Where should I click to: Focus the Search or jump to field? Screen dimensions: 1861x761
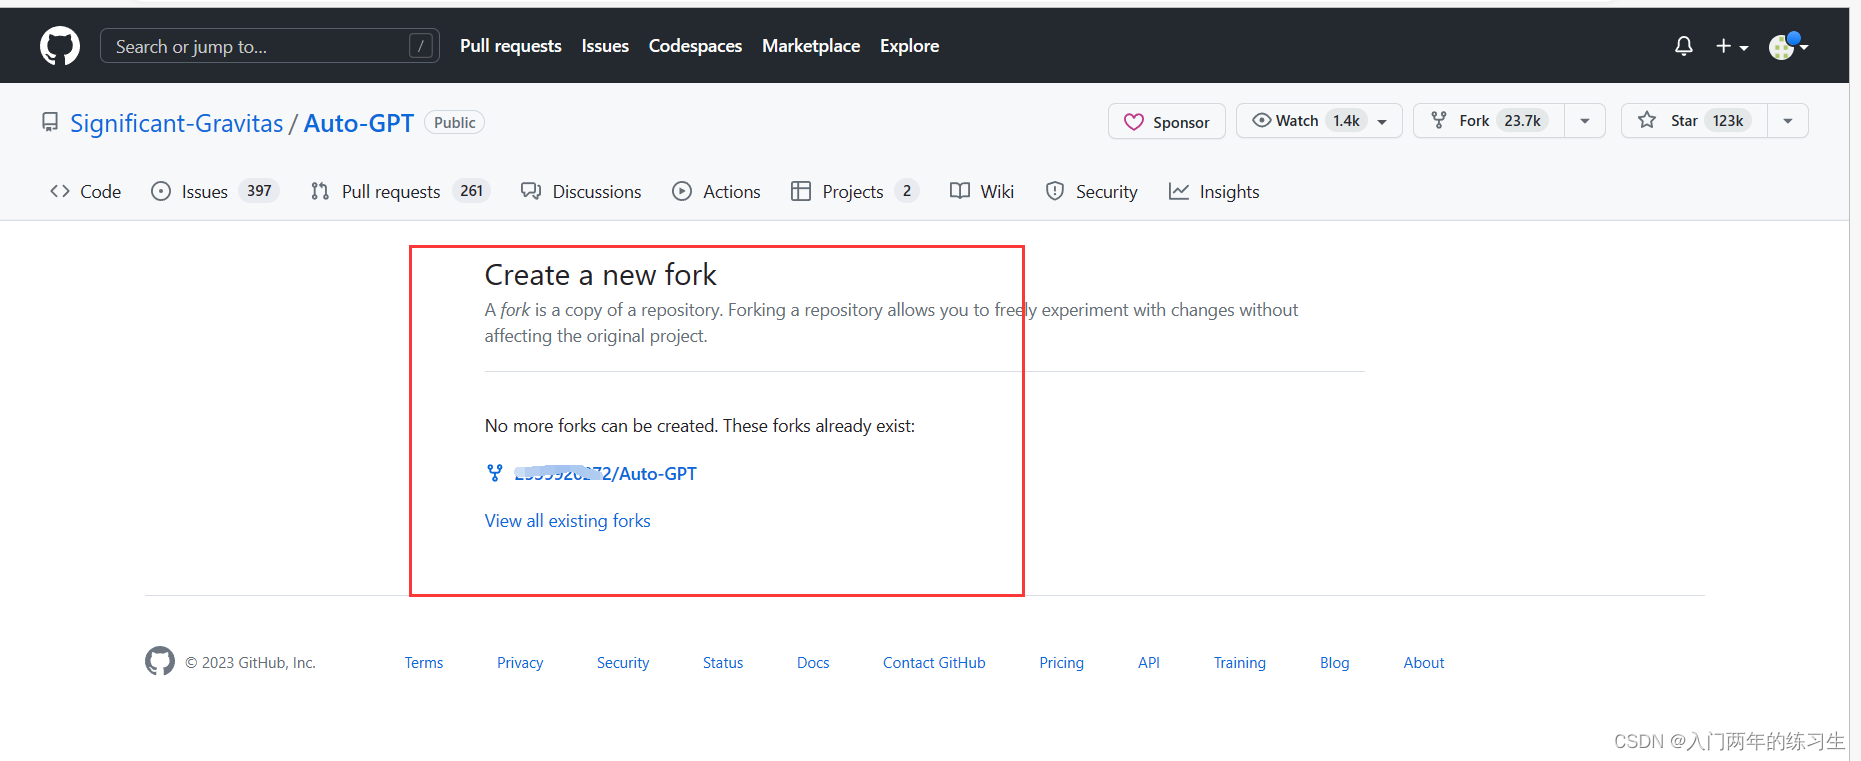click(x=270, y=46)
